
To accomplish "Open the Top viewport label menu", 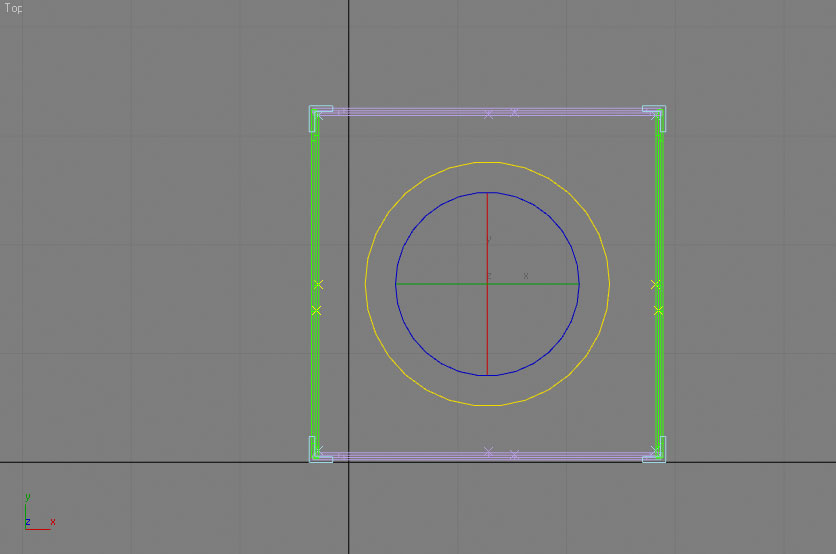I will click(x=13, y=9).
